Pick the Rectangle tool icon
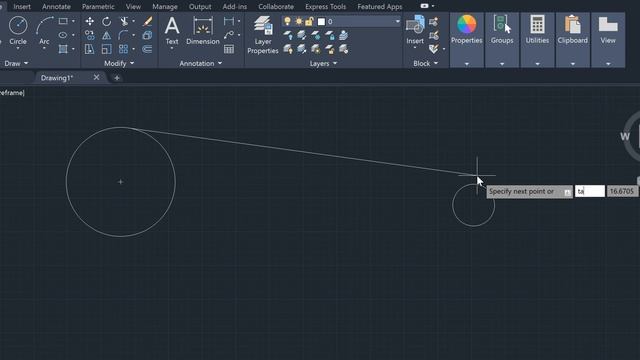The height and width of the screenshot is (360, 640). (x=63, y=21)
